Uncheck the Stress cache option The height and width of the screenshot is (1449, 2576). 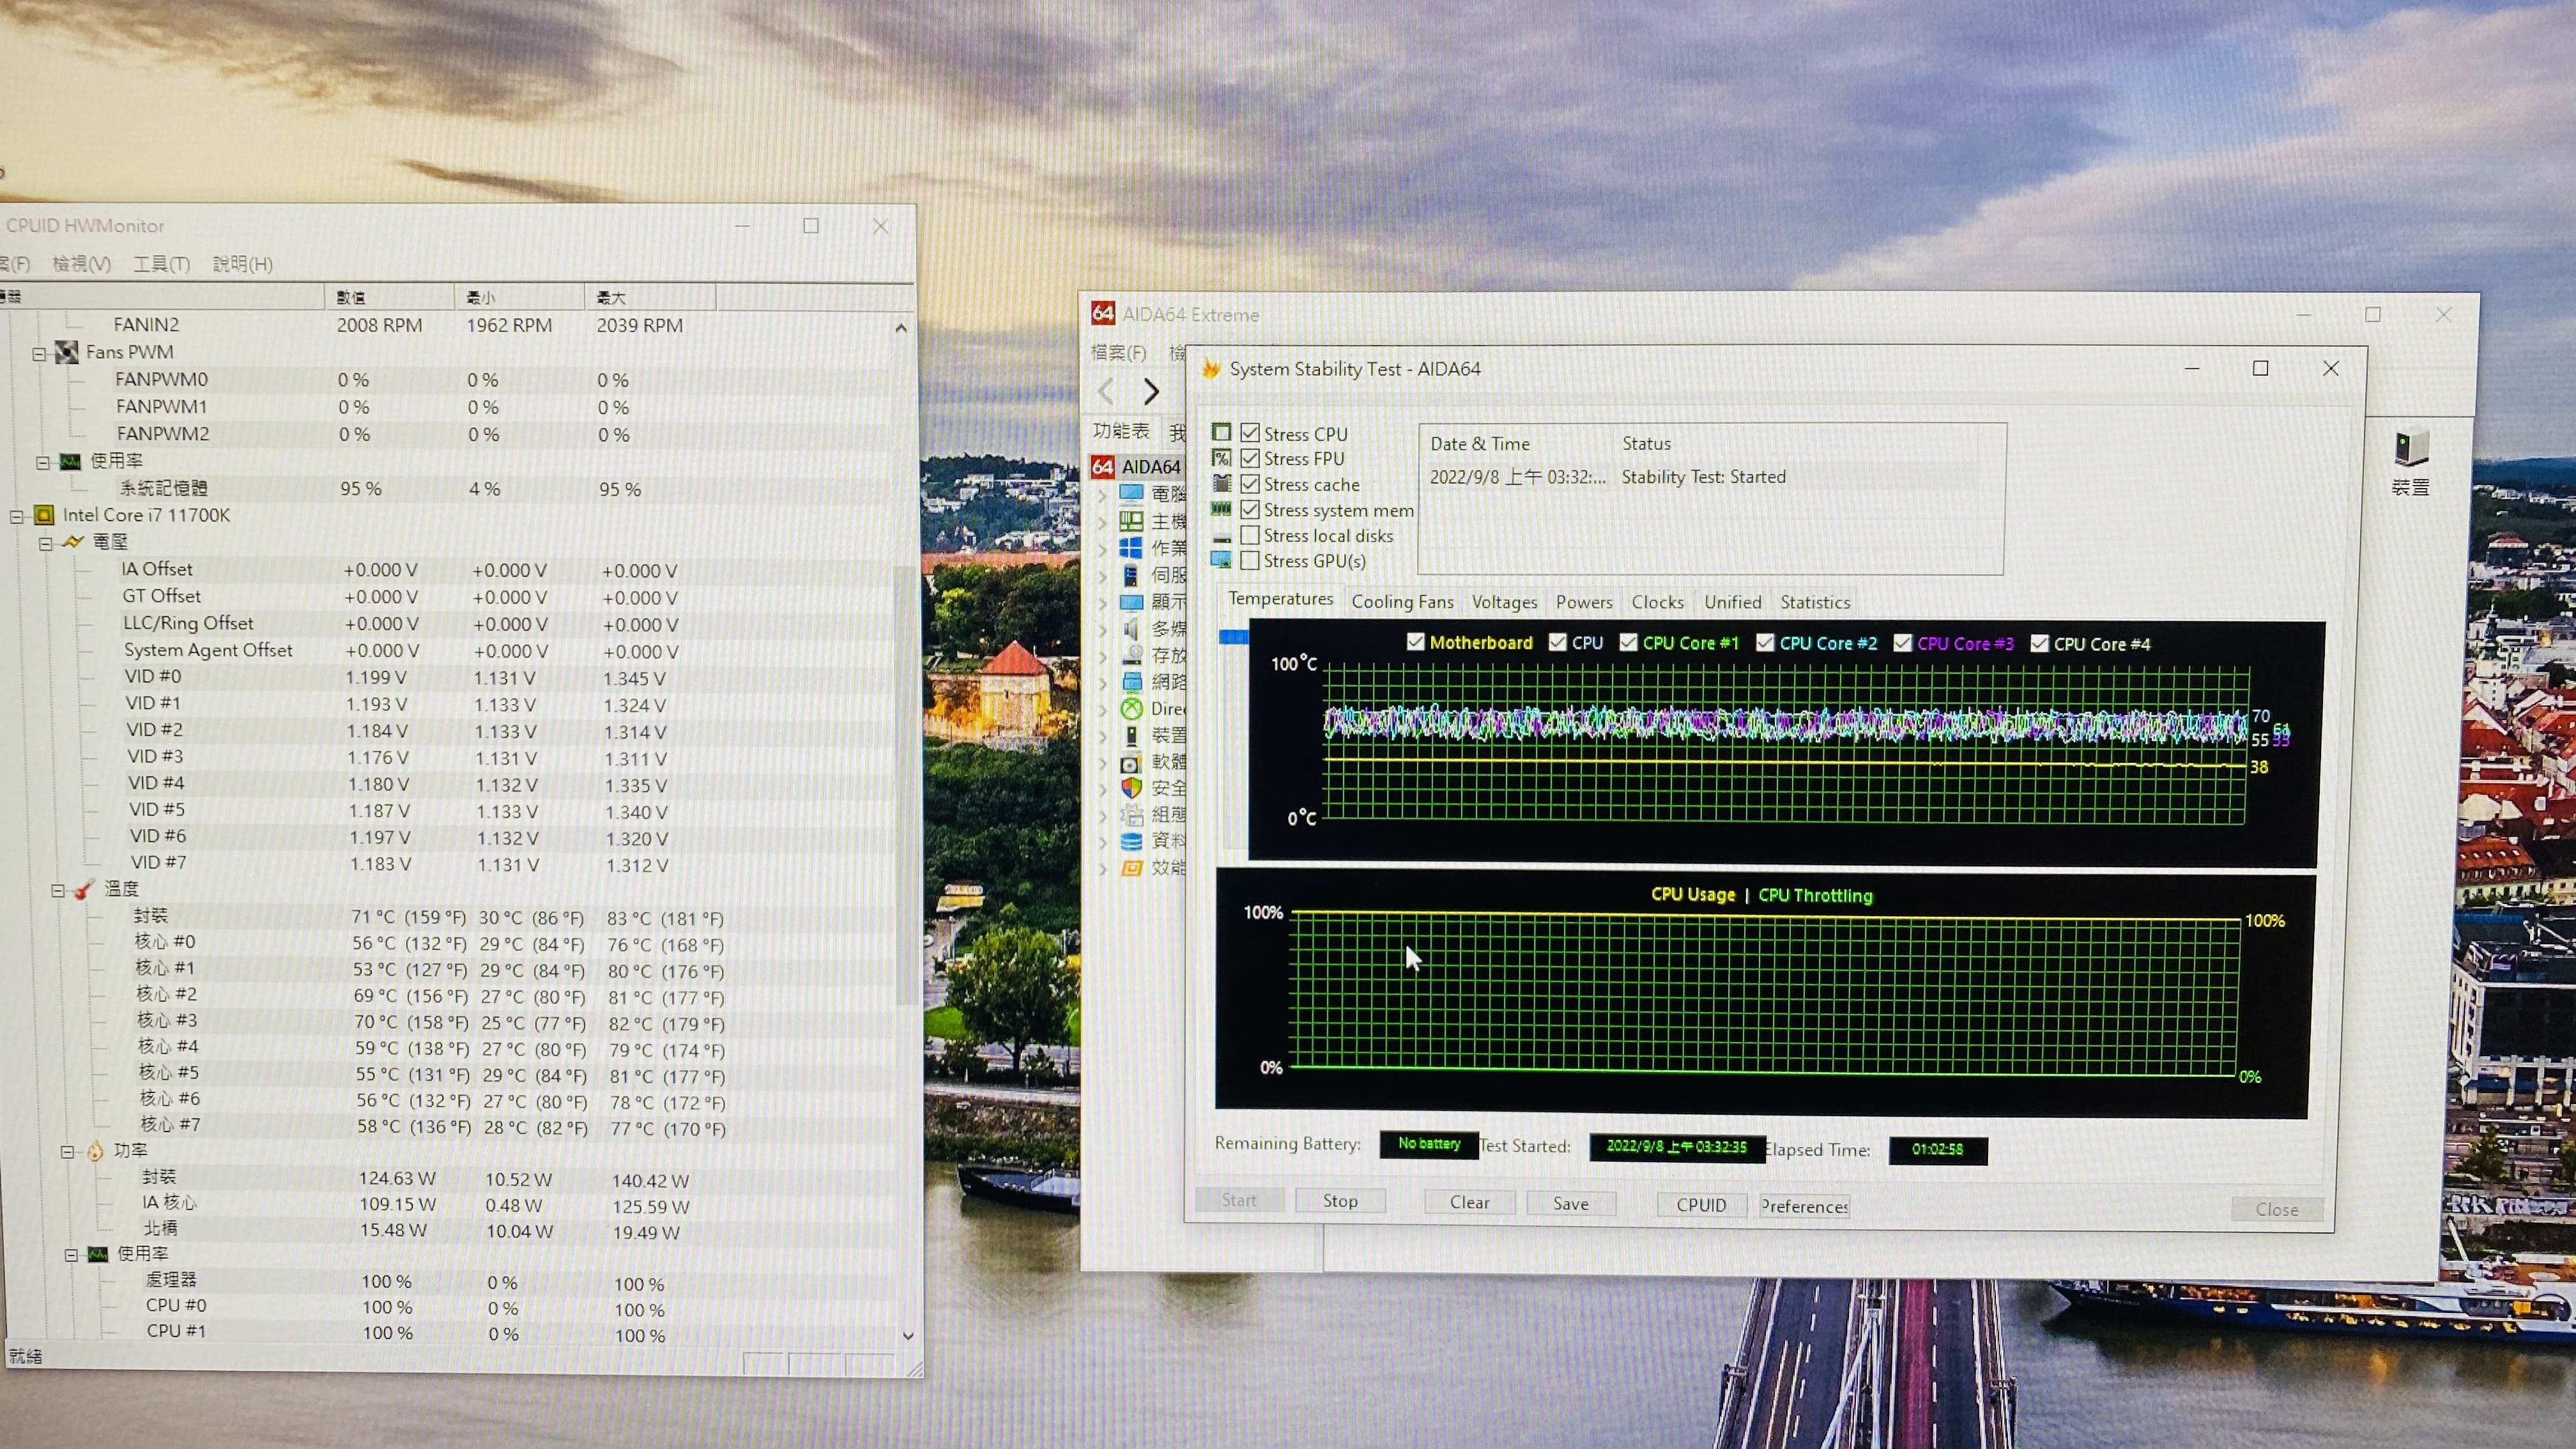(1249, 484)
